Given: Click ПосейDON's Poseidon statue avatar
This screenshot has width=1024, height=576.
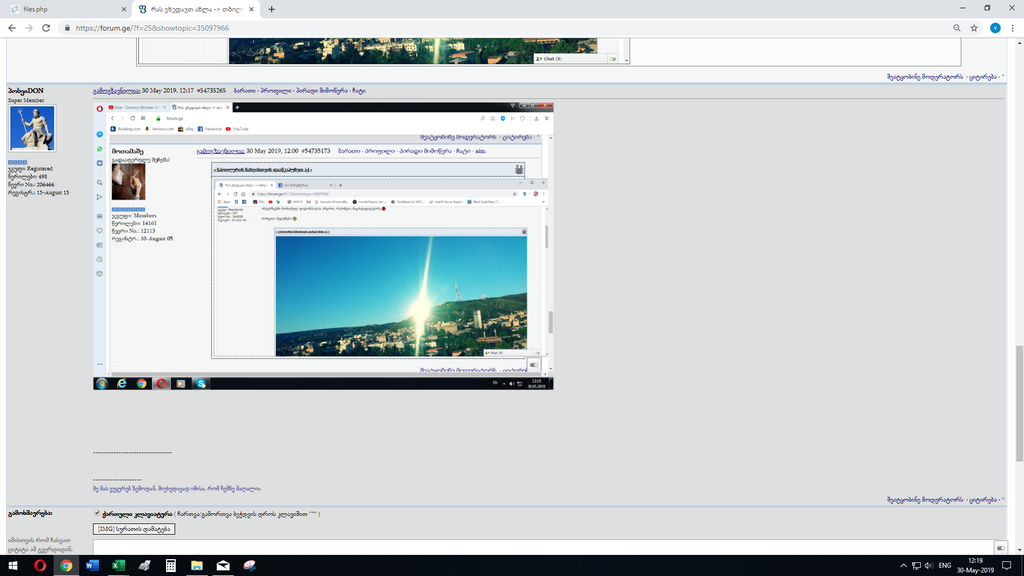Looking at the screenshot, I should click(x=32, y=128).
